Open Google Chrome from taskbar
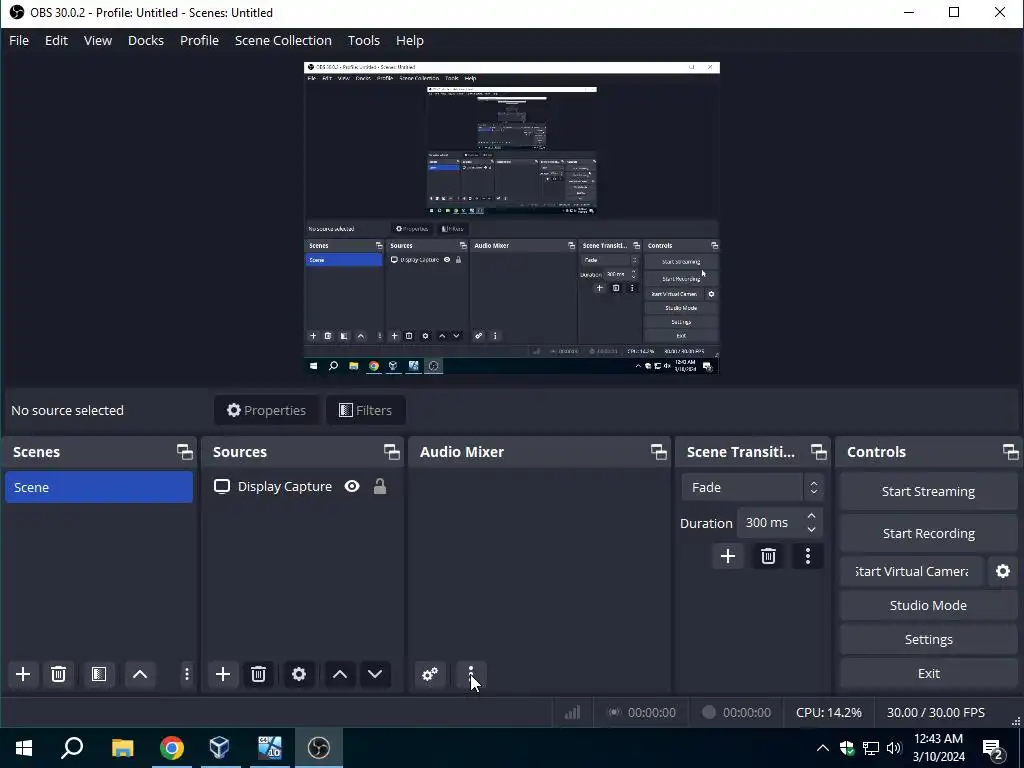This screenshot has height=768, width=1024. (172, 748)
